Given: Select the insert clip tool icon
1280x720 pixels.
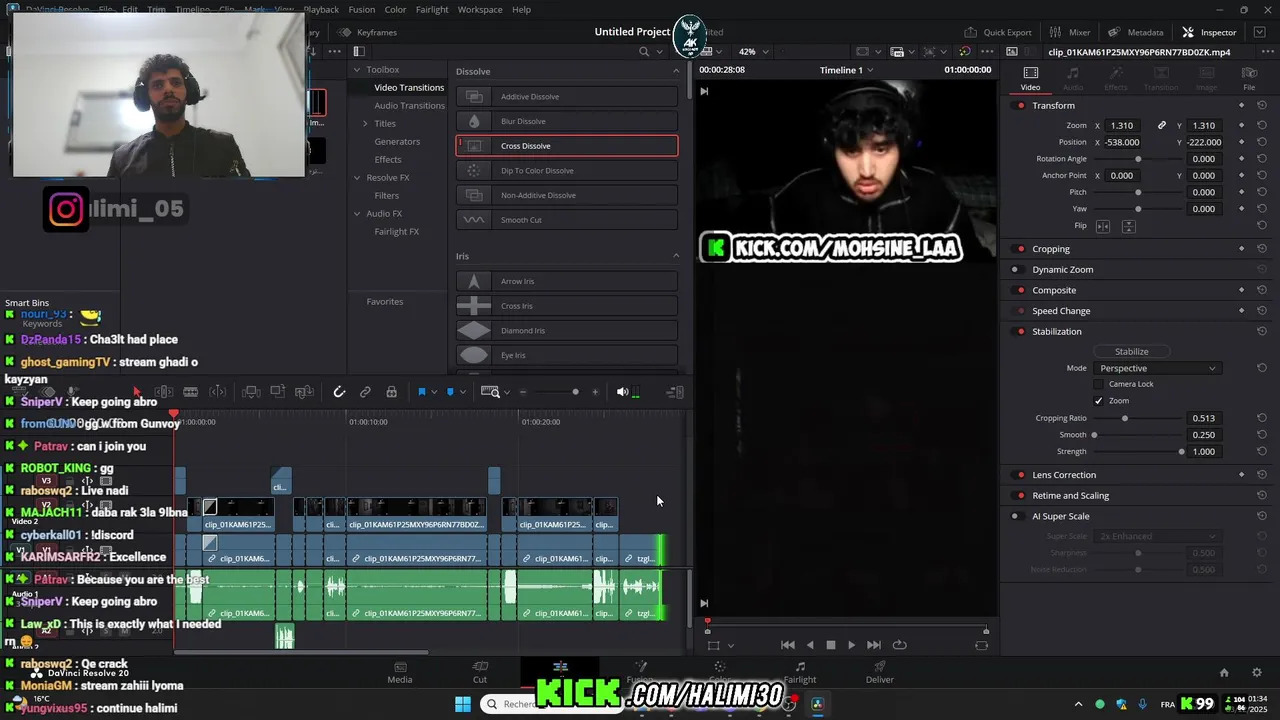Looking at the screenshot, I should coord(251,392).
